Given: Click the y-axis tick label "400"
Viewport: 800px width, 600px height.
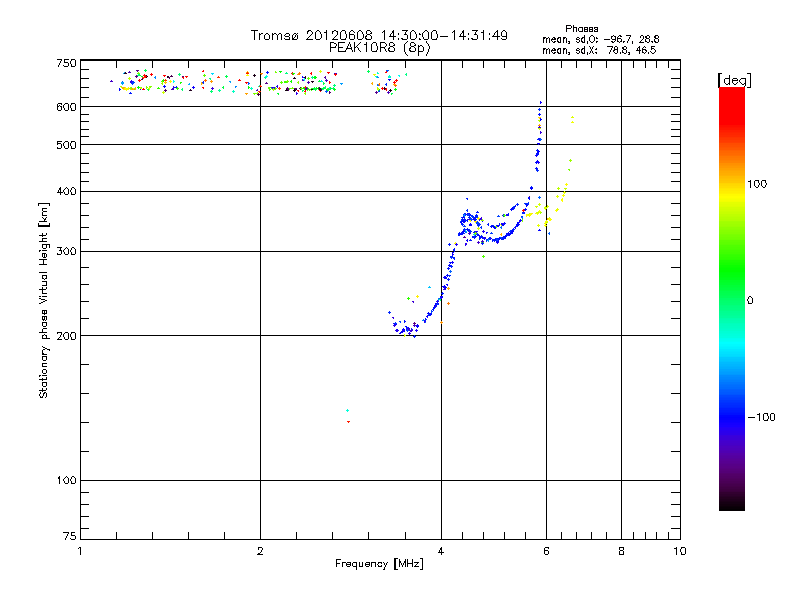Looking at the screenshot, I should pyautogui.click(x=66, y=191).
